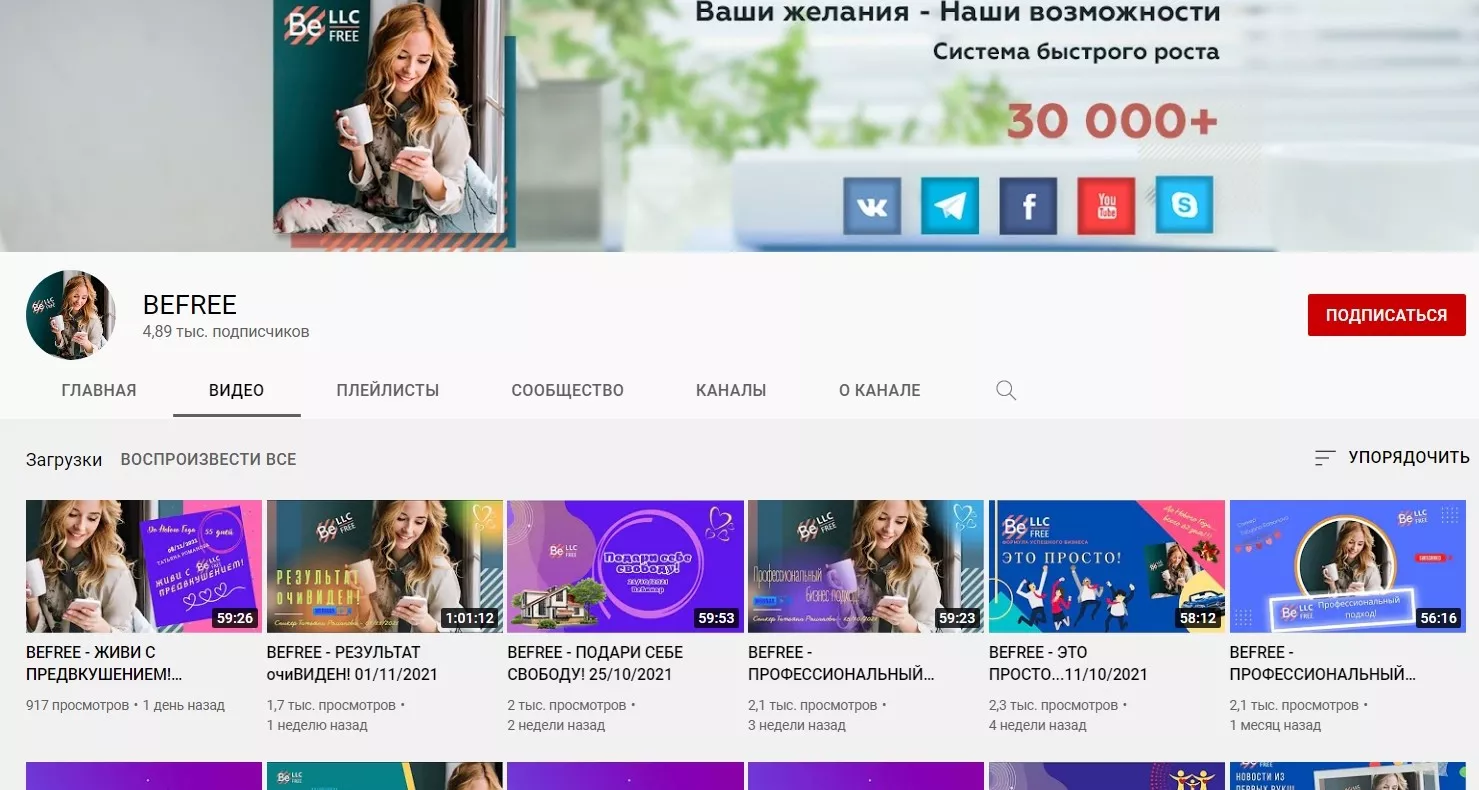Click the title ПОДАРИ СЕБЕ СВОБОДУ! 25/10/2021
This screenshot has width=1479, height=790.
click(x=595, y=663)
